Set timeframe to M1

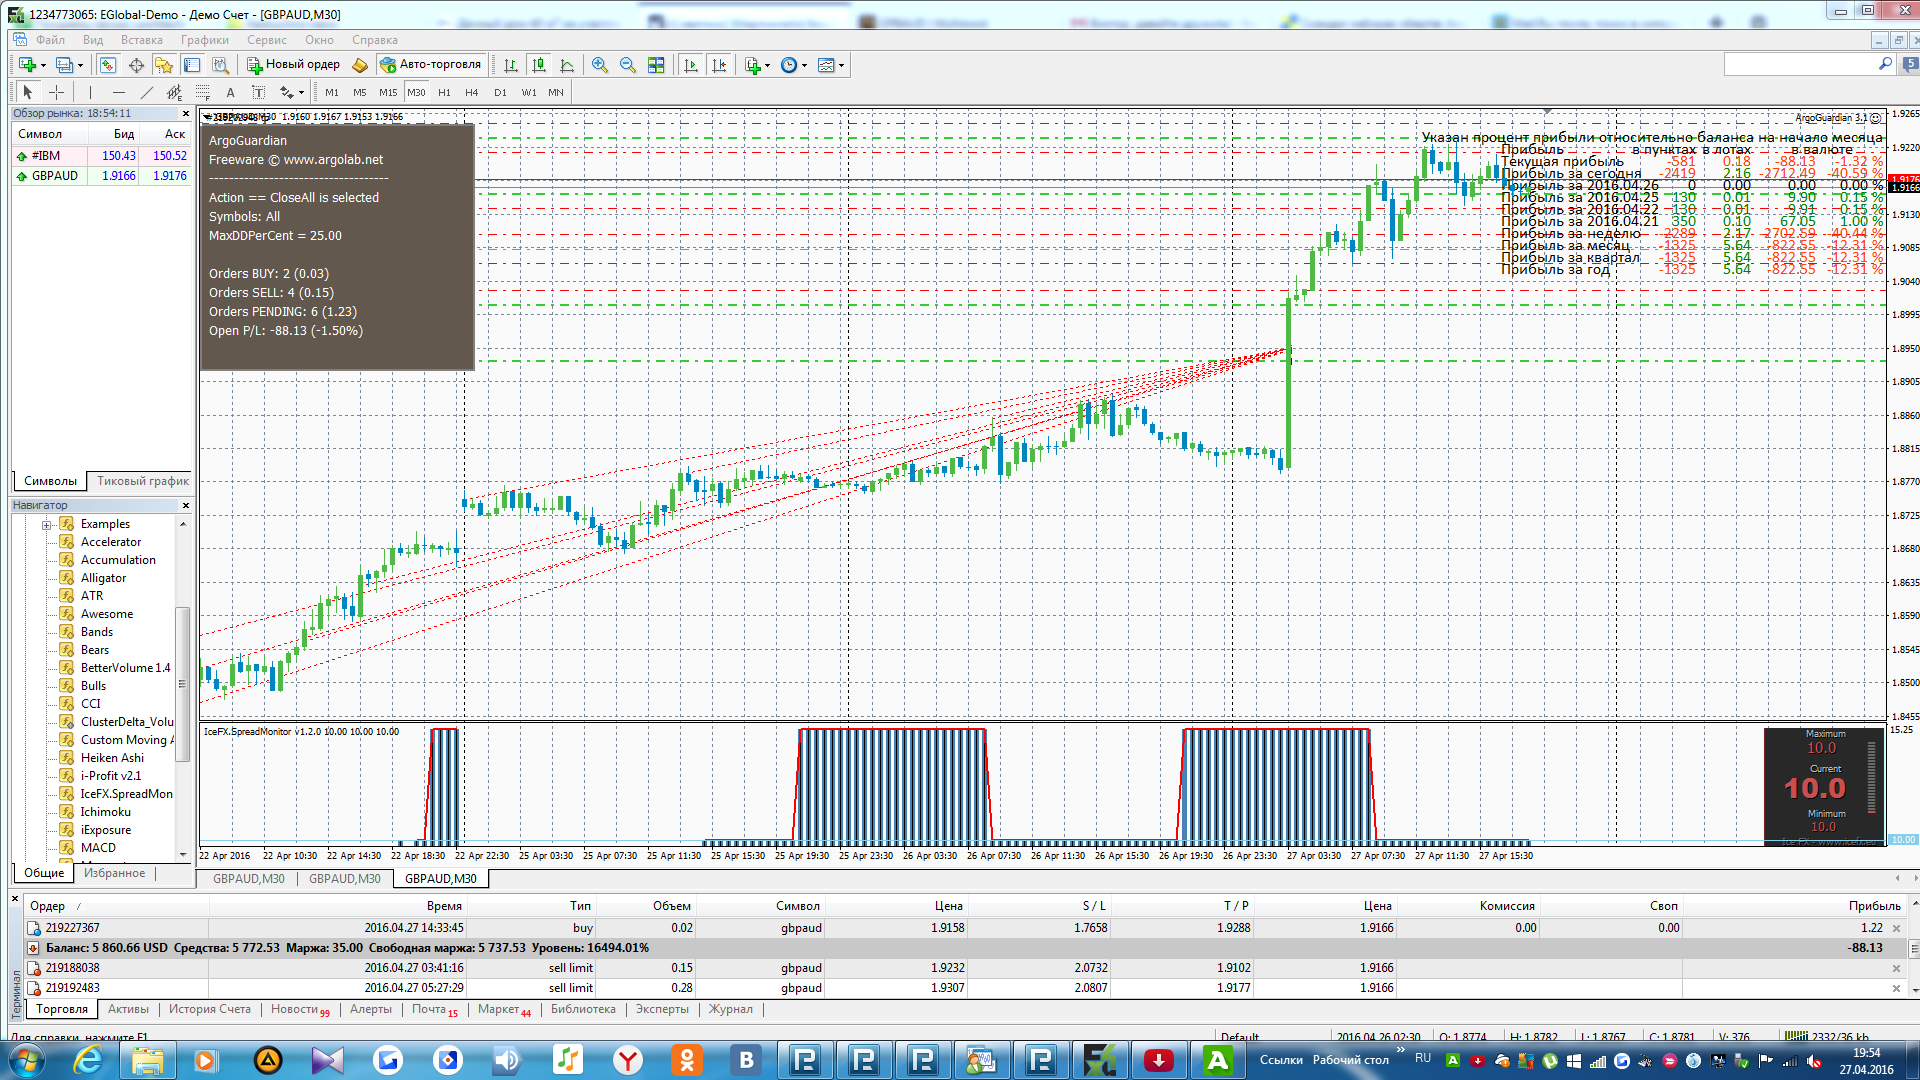pyautogui.click(x=332, y=92)
